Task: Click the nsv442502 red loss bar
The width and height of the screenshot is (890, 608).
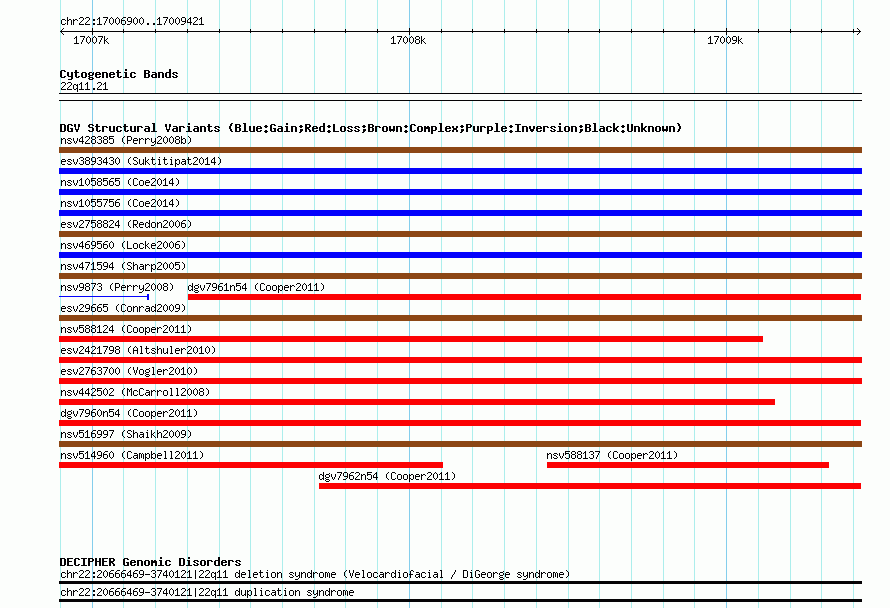Action: (x=417, y=402)
